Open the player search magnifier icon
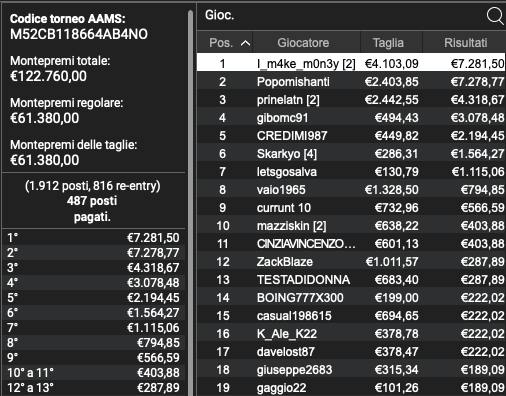 [495, 16]
